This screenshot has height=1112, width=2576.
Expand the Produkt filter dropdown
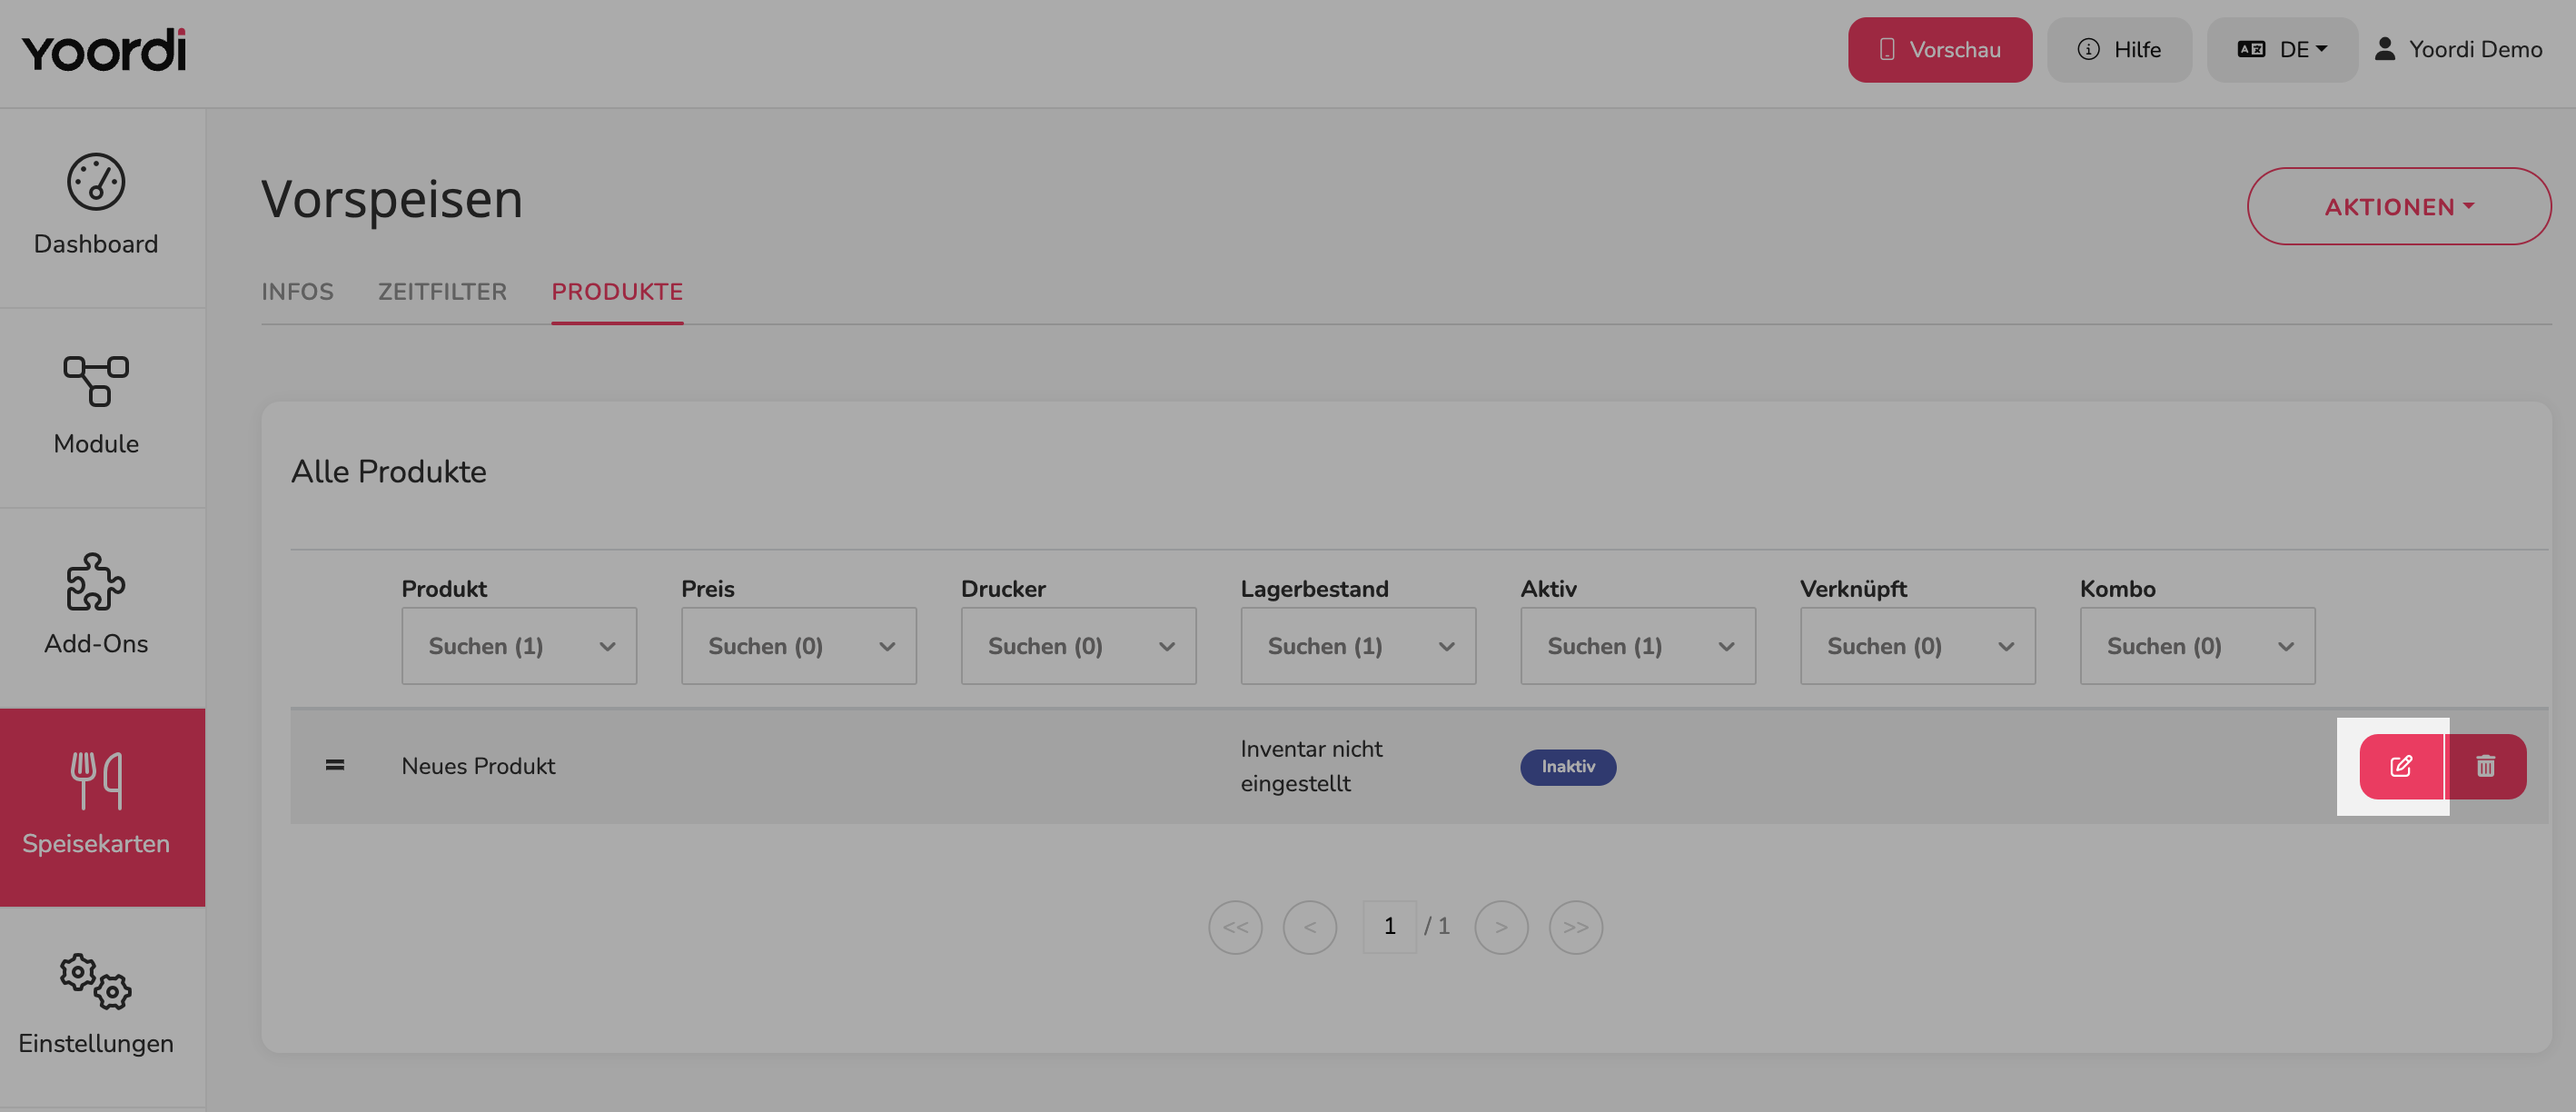coord(519,646)
